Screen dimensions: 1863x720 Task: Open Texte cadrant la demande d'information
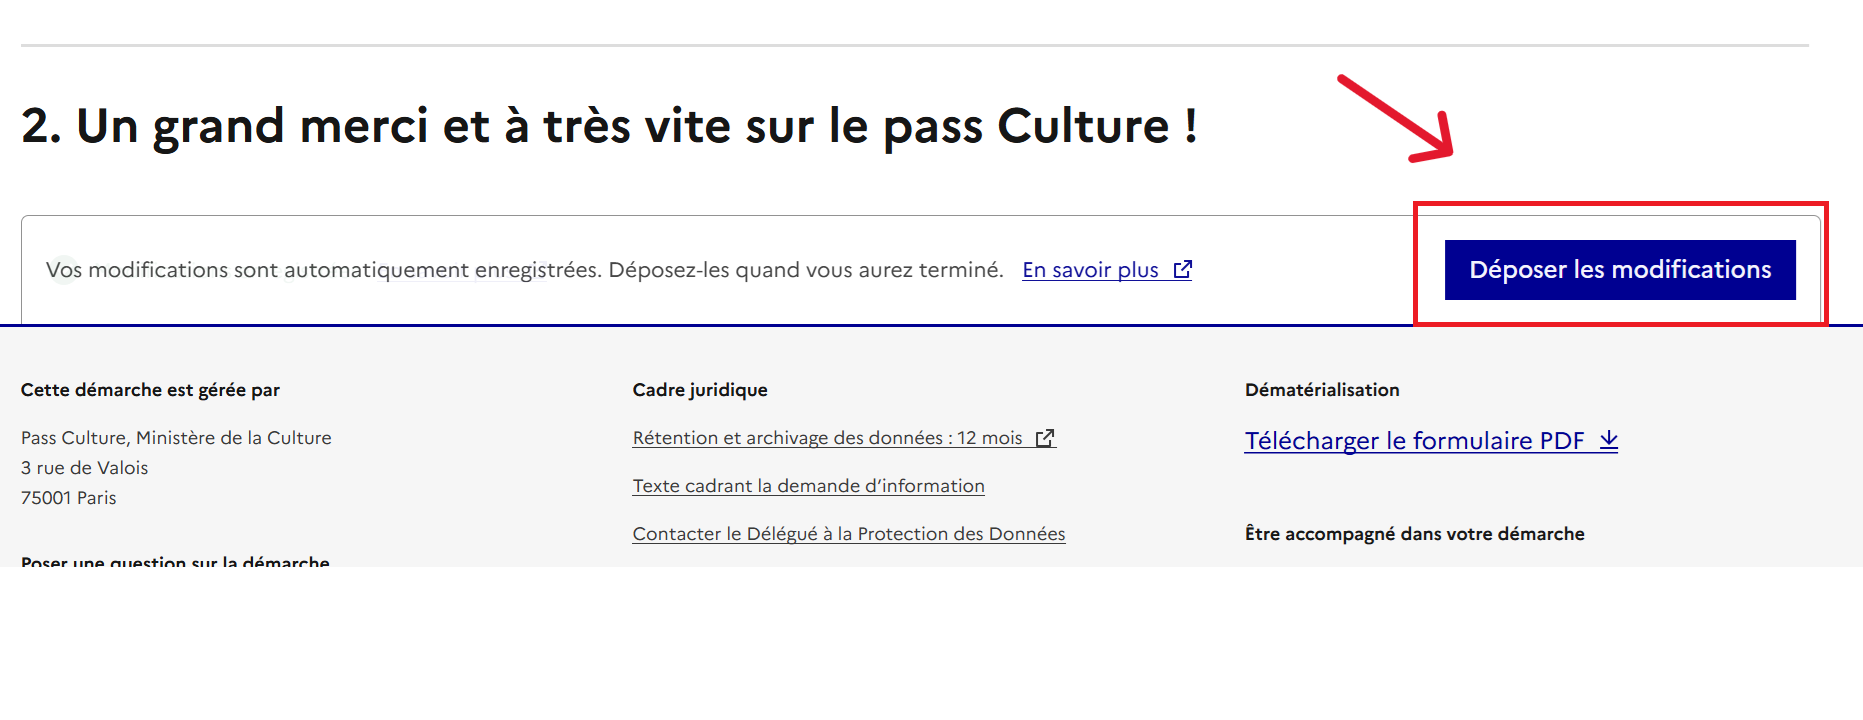click(x=808, y=486)
